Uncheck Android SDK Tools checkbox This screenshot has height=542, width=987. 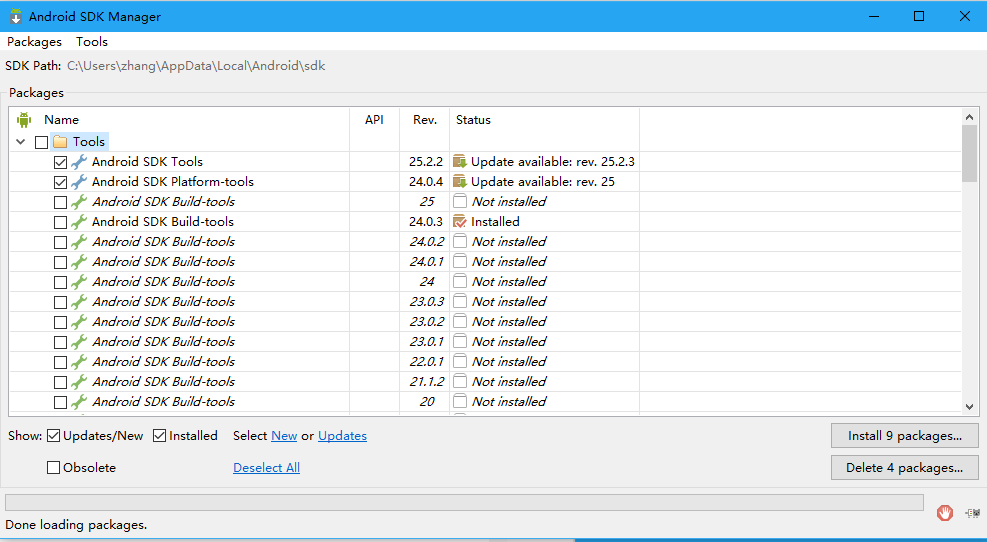60,162
